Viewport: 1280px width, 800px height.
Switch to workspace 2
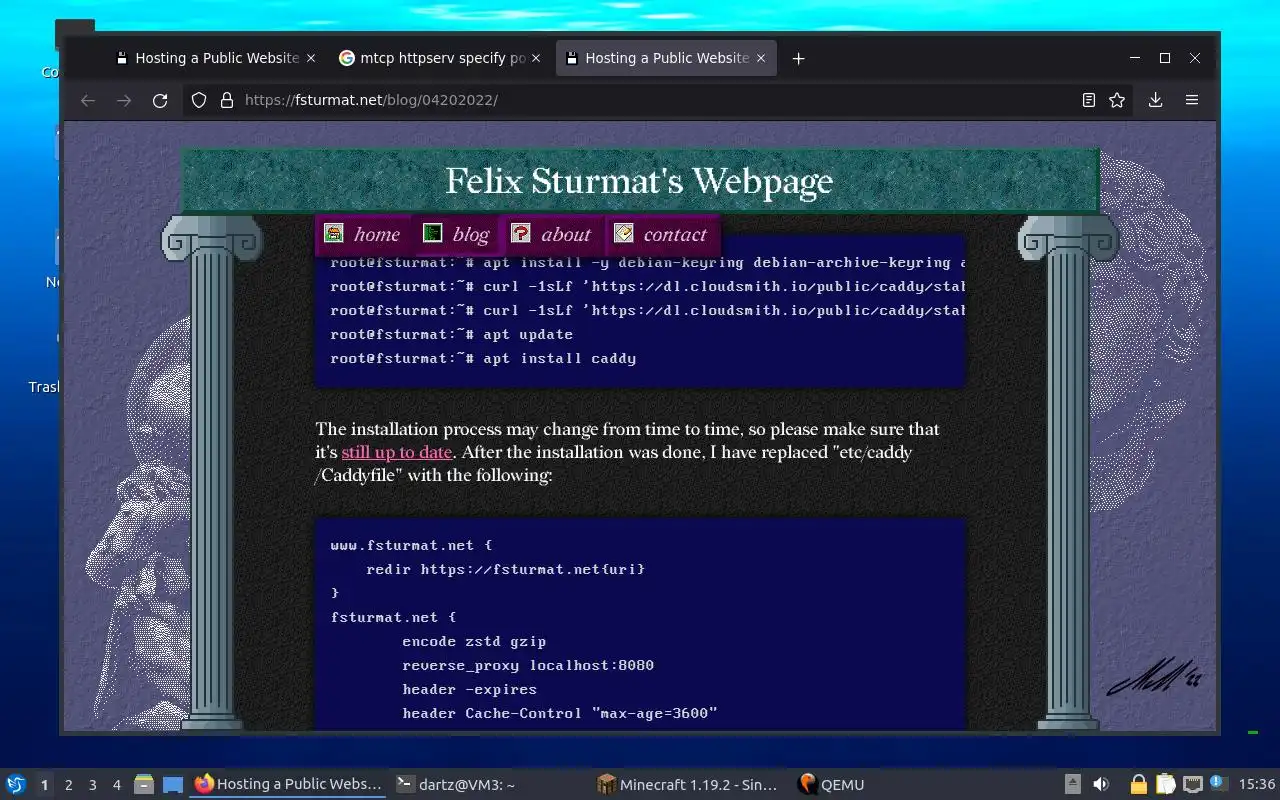click(x=69, y=785)
